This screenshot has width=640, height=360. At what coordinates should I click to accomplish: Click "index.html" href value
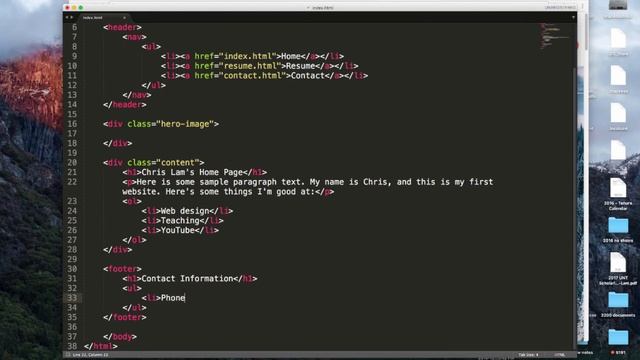coord(248,56)
